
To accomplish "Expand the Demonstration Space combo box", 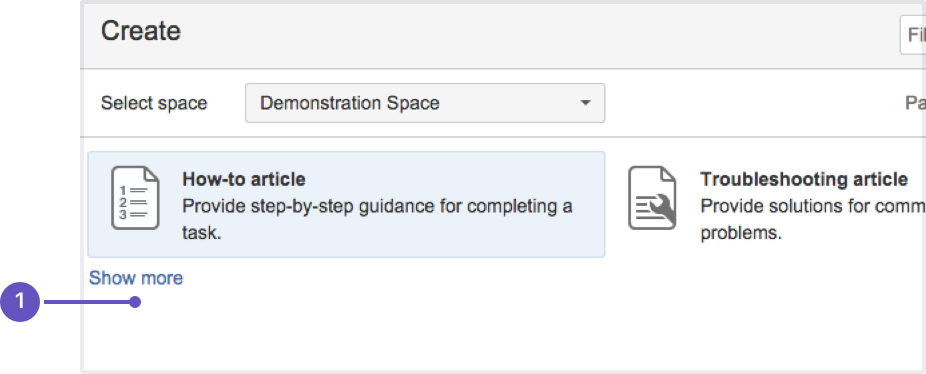I will pyautogui.click(x=425, y=103).
